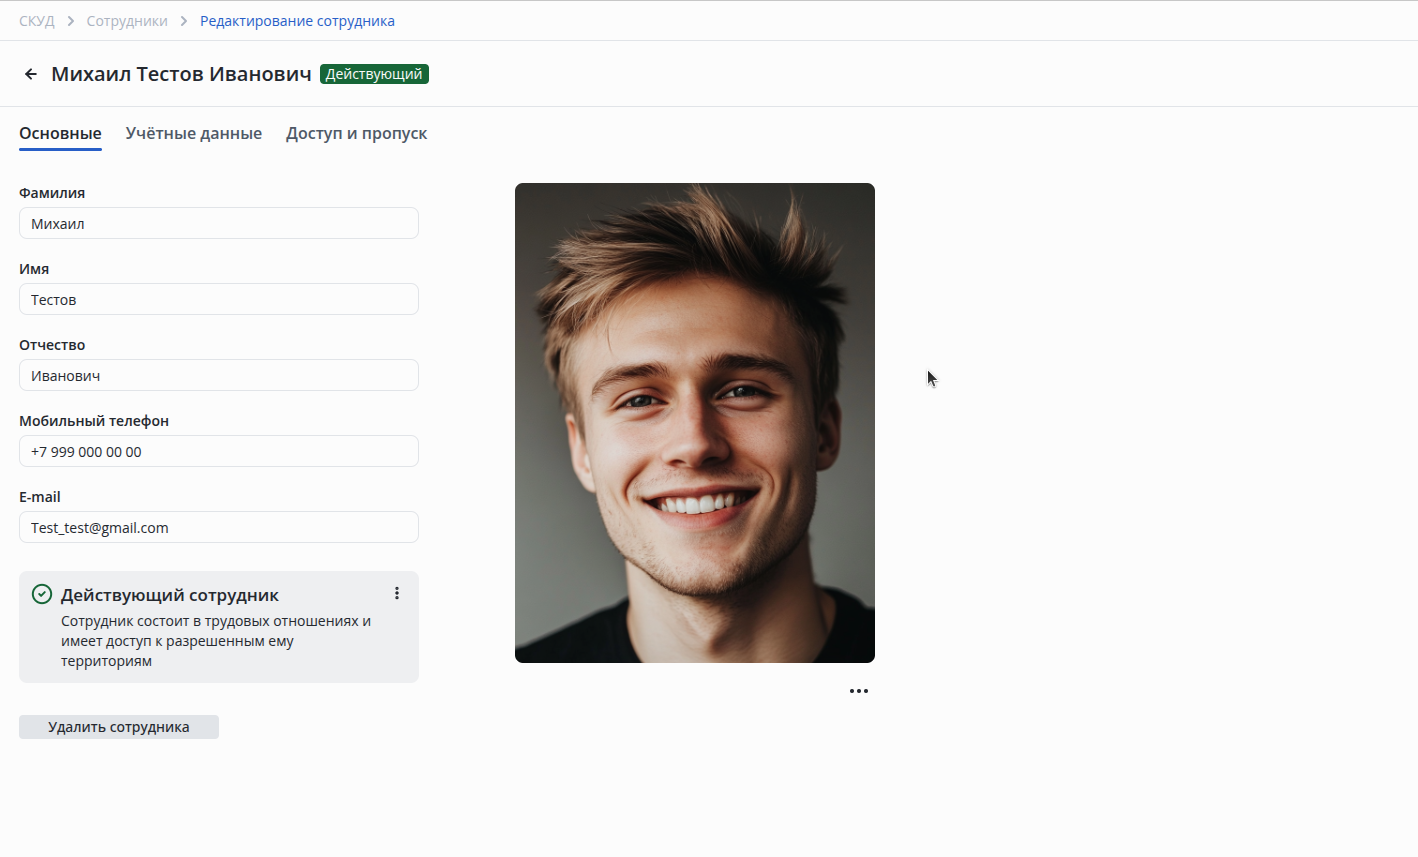Go to СКУД breadcrumb link
The image size is (1418, 857).
pos(37,21)
